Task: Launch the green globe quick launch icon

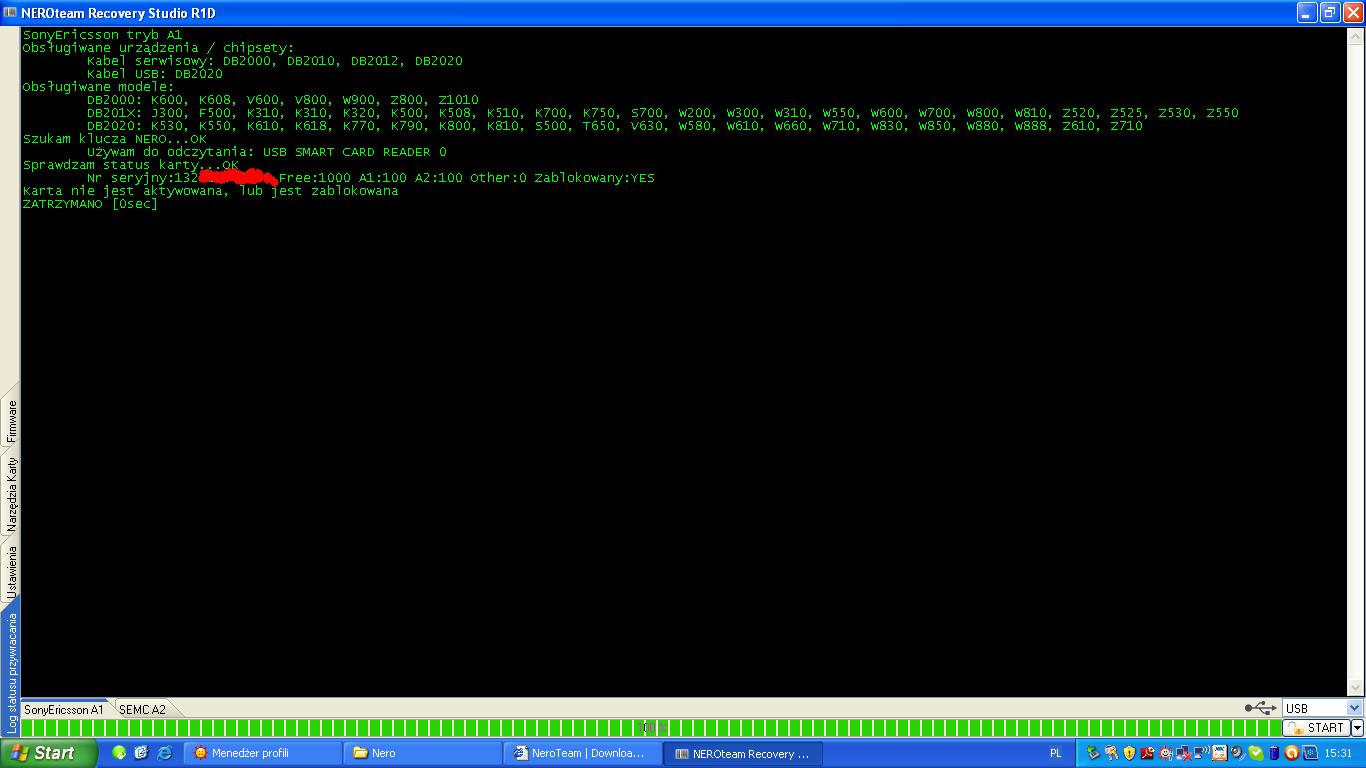Action: pos(120,753)
